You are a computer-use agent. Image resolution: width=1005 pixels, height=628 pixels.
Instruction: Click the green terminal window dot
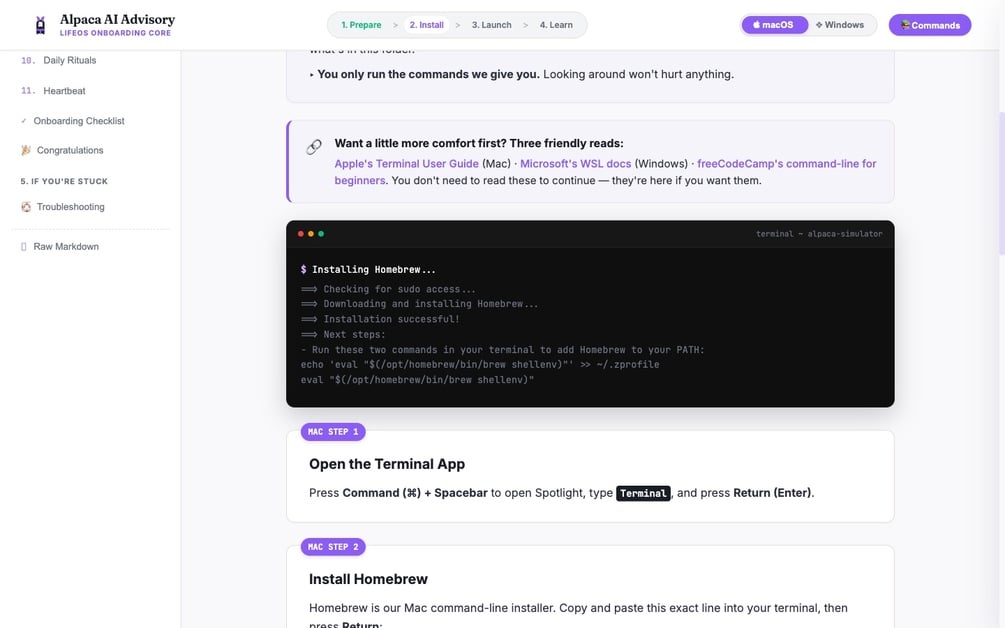click(x=321, y=234)
